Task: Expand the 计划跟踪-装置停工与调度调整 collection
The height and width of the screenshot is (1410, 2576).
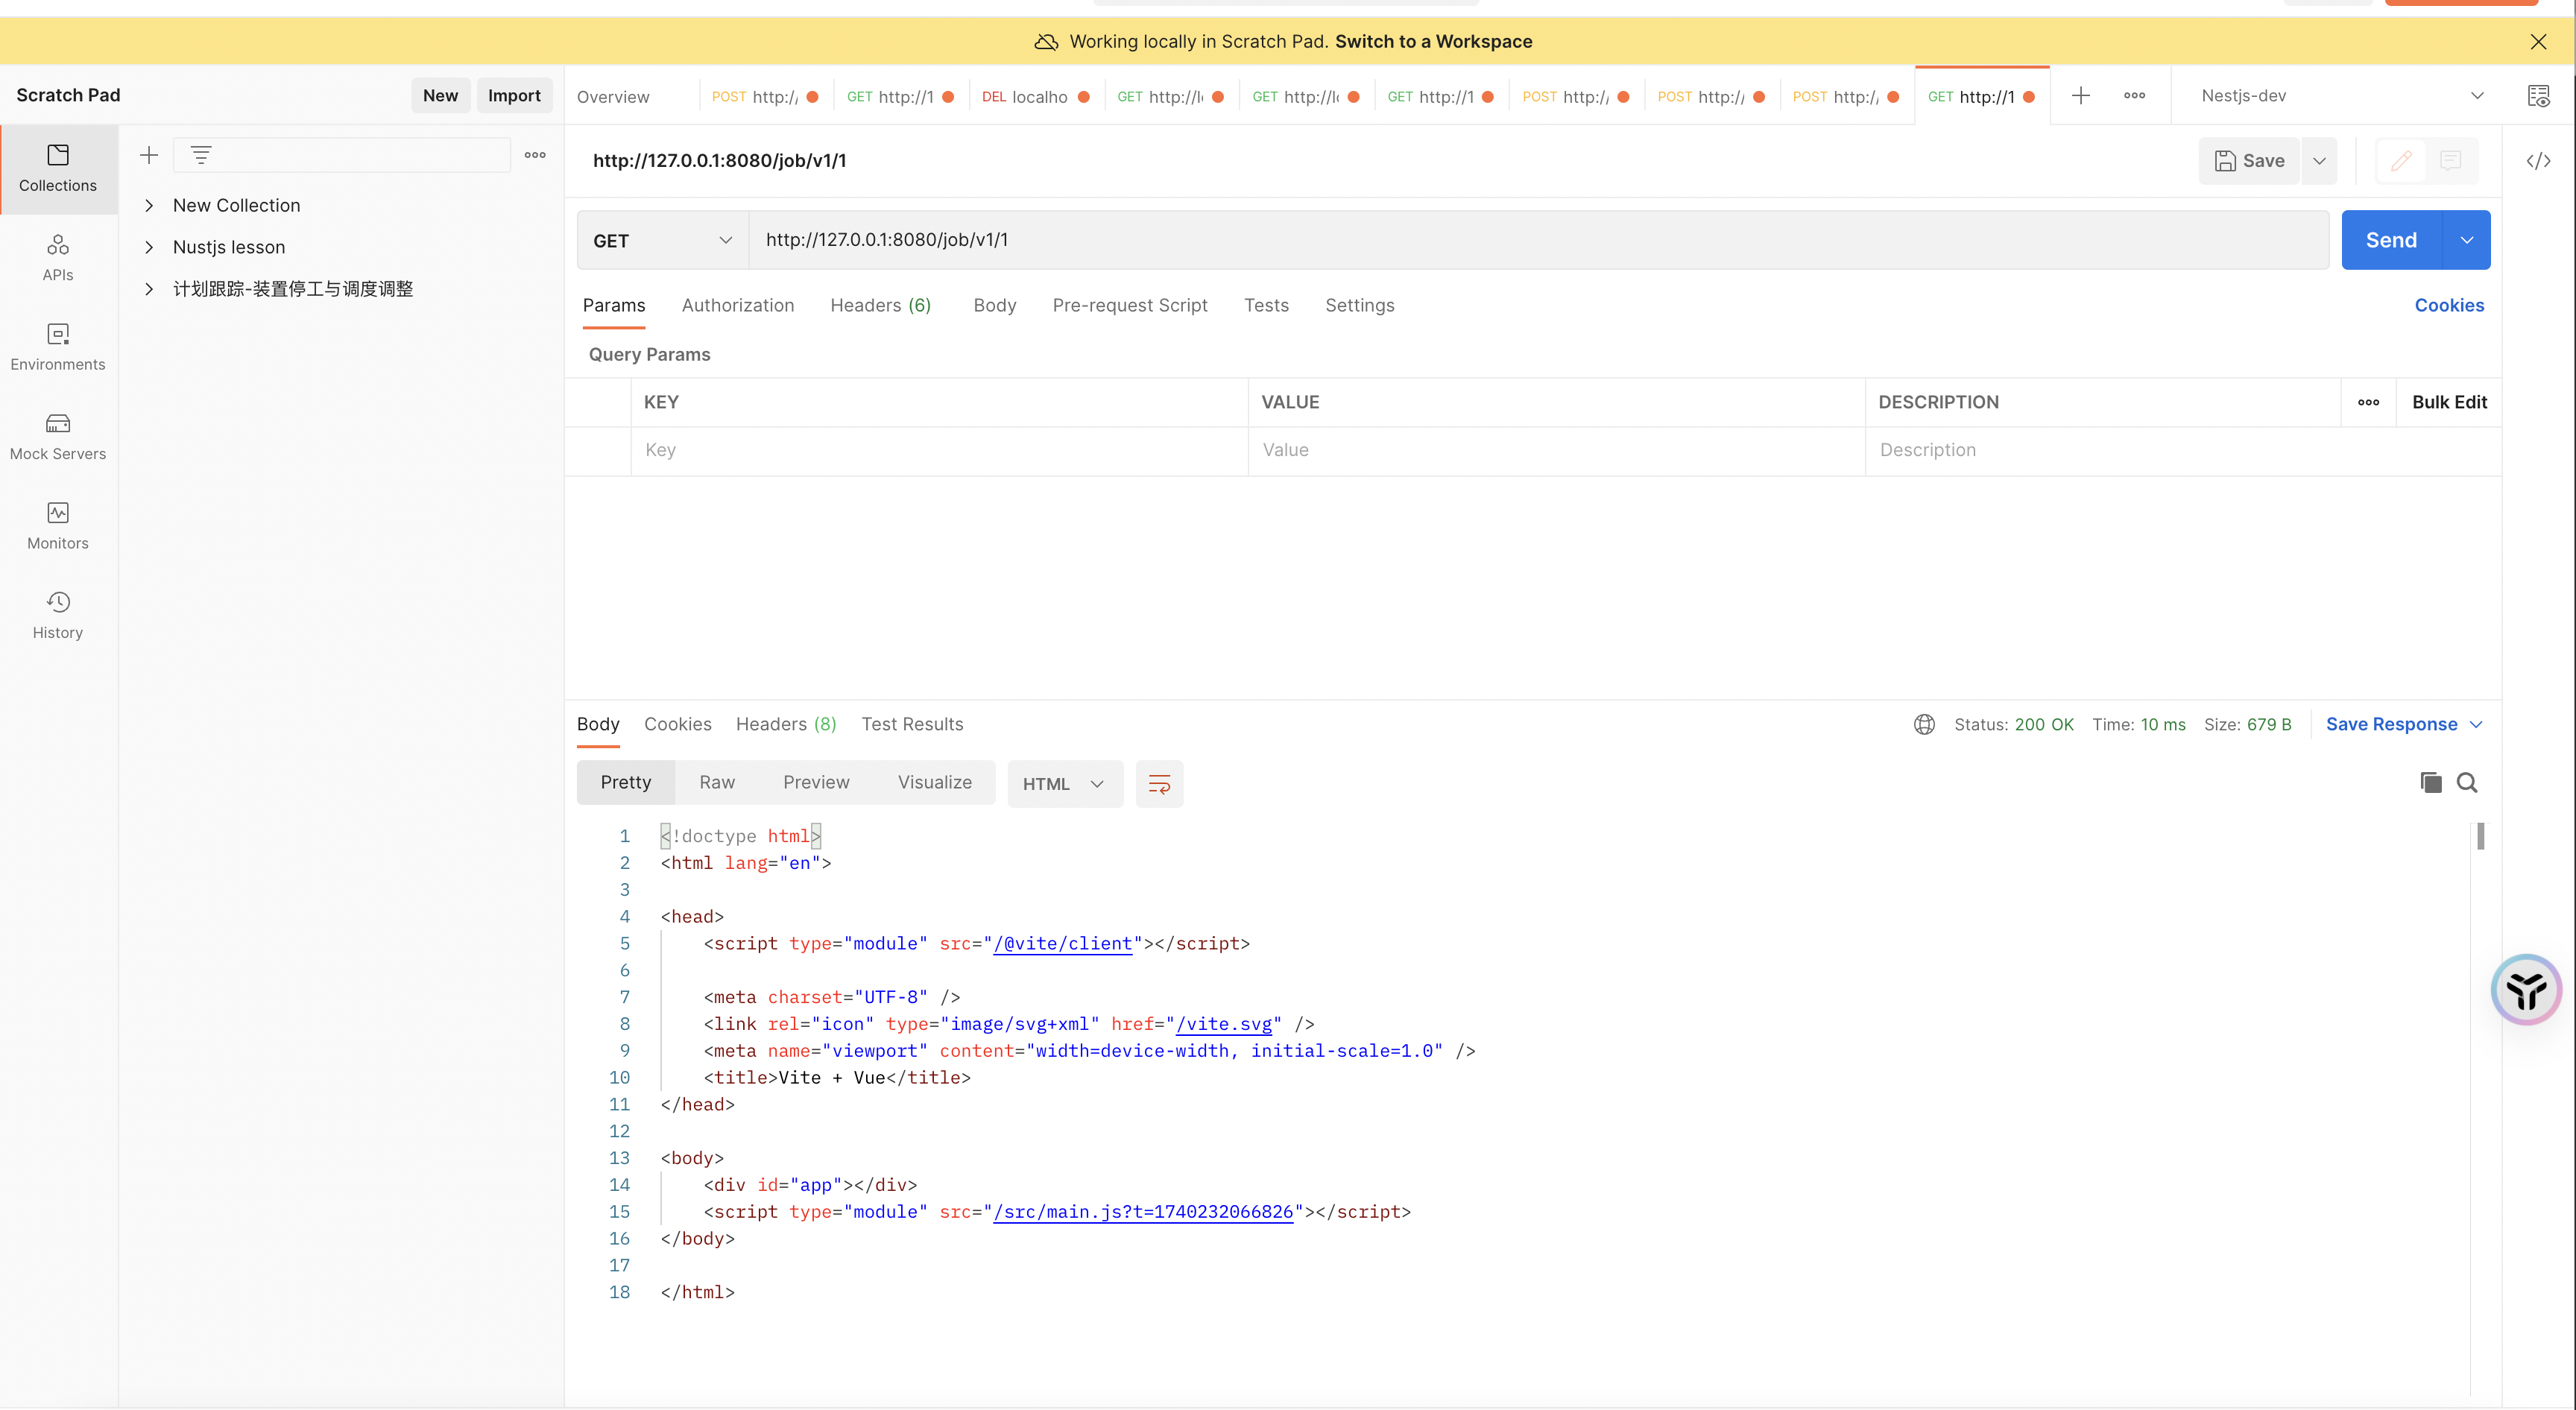Action: pos(149,289)
